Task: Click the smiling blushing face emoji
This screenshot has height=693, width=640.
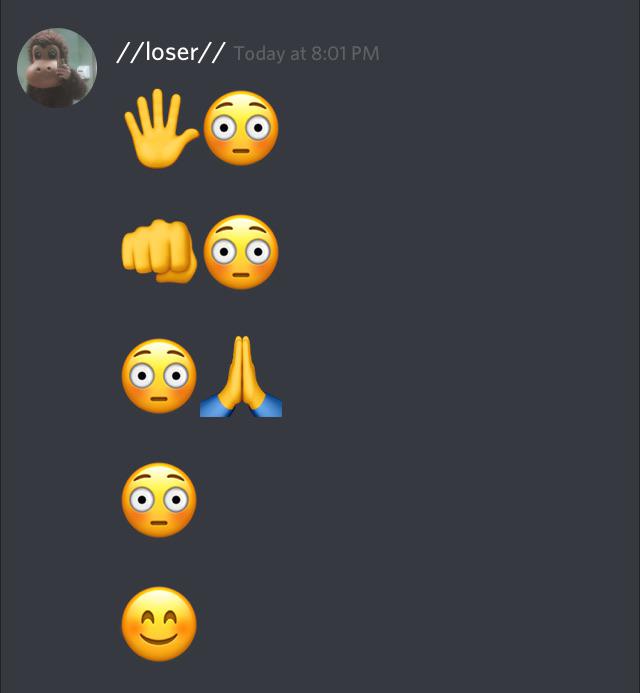Action: (159, 624)
